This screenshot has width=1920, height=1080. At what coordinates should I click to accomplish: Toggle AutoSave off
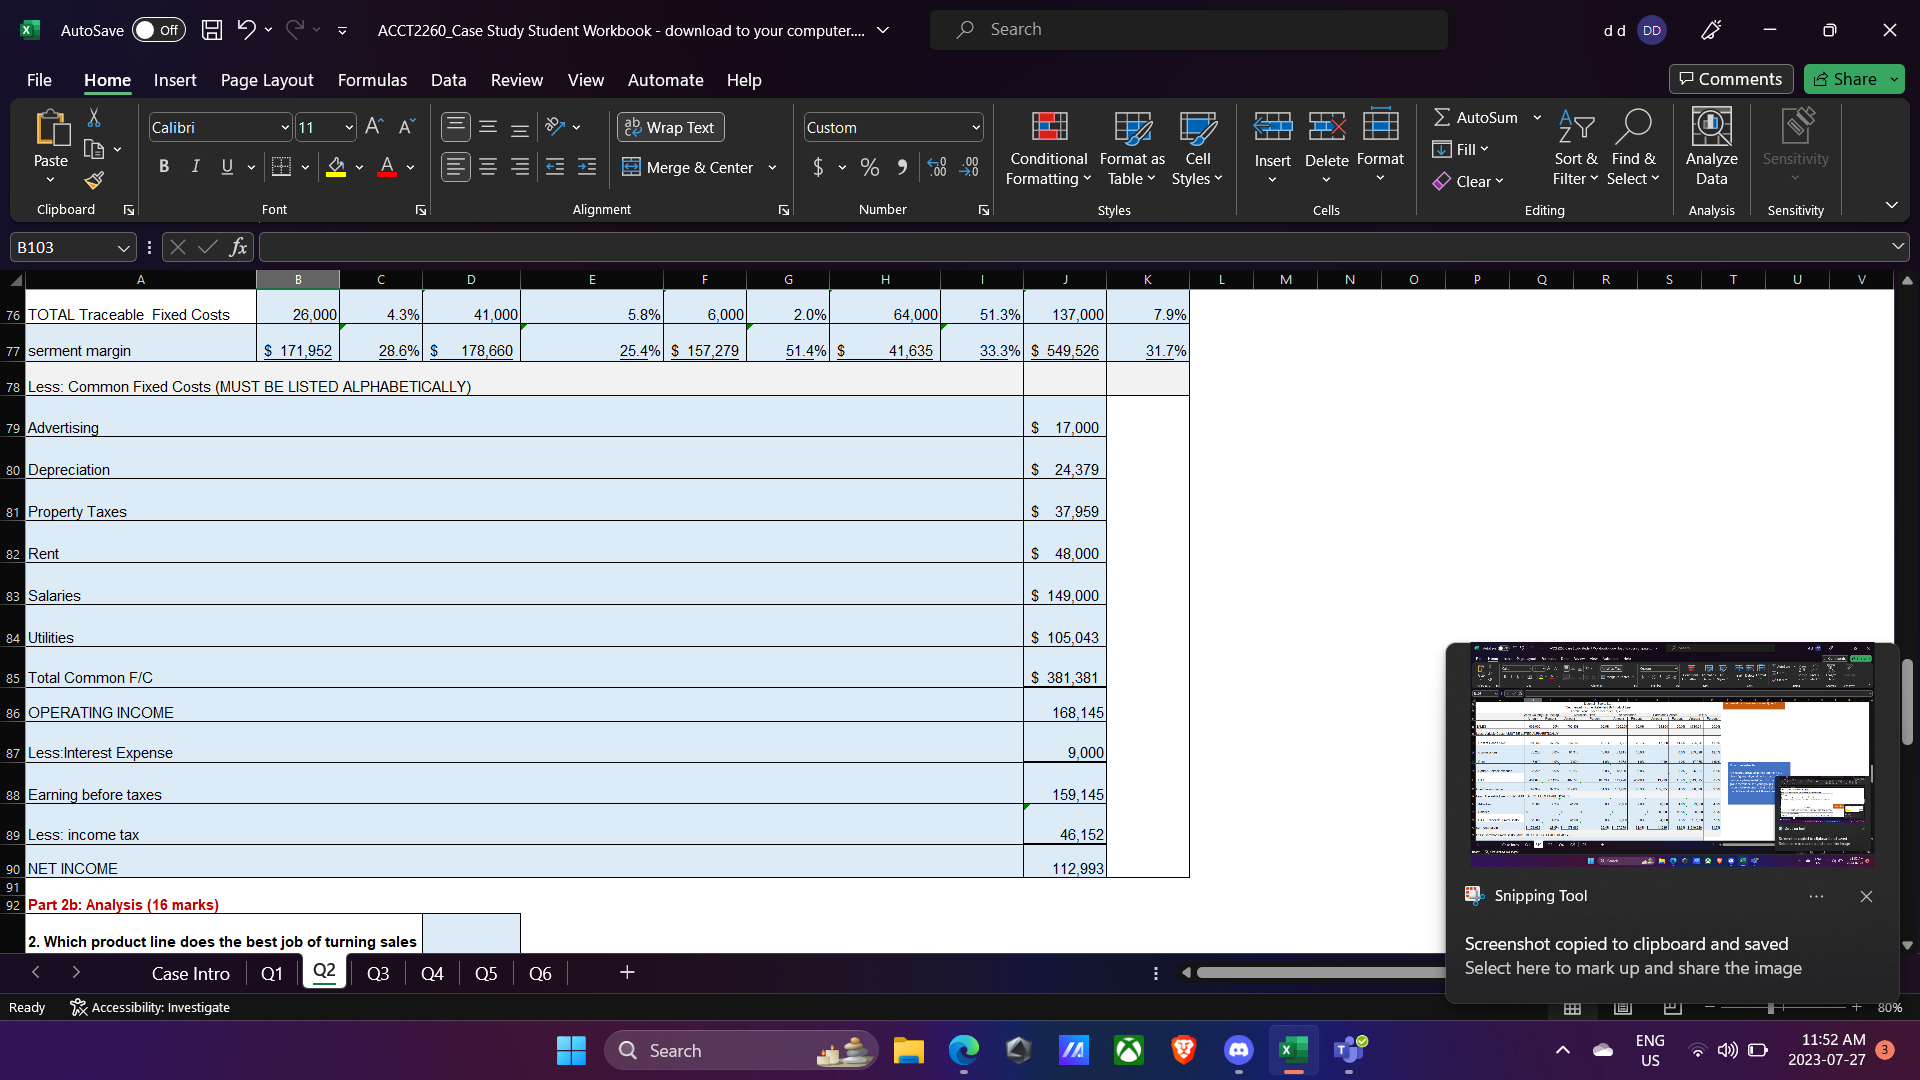pos(157,30)
